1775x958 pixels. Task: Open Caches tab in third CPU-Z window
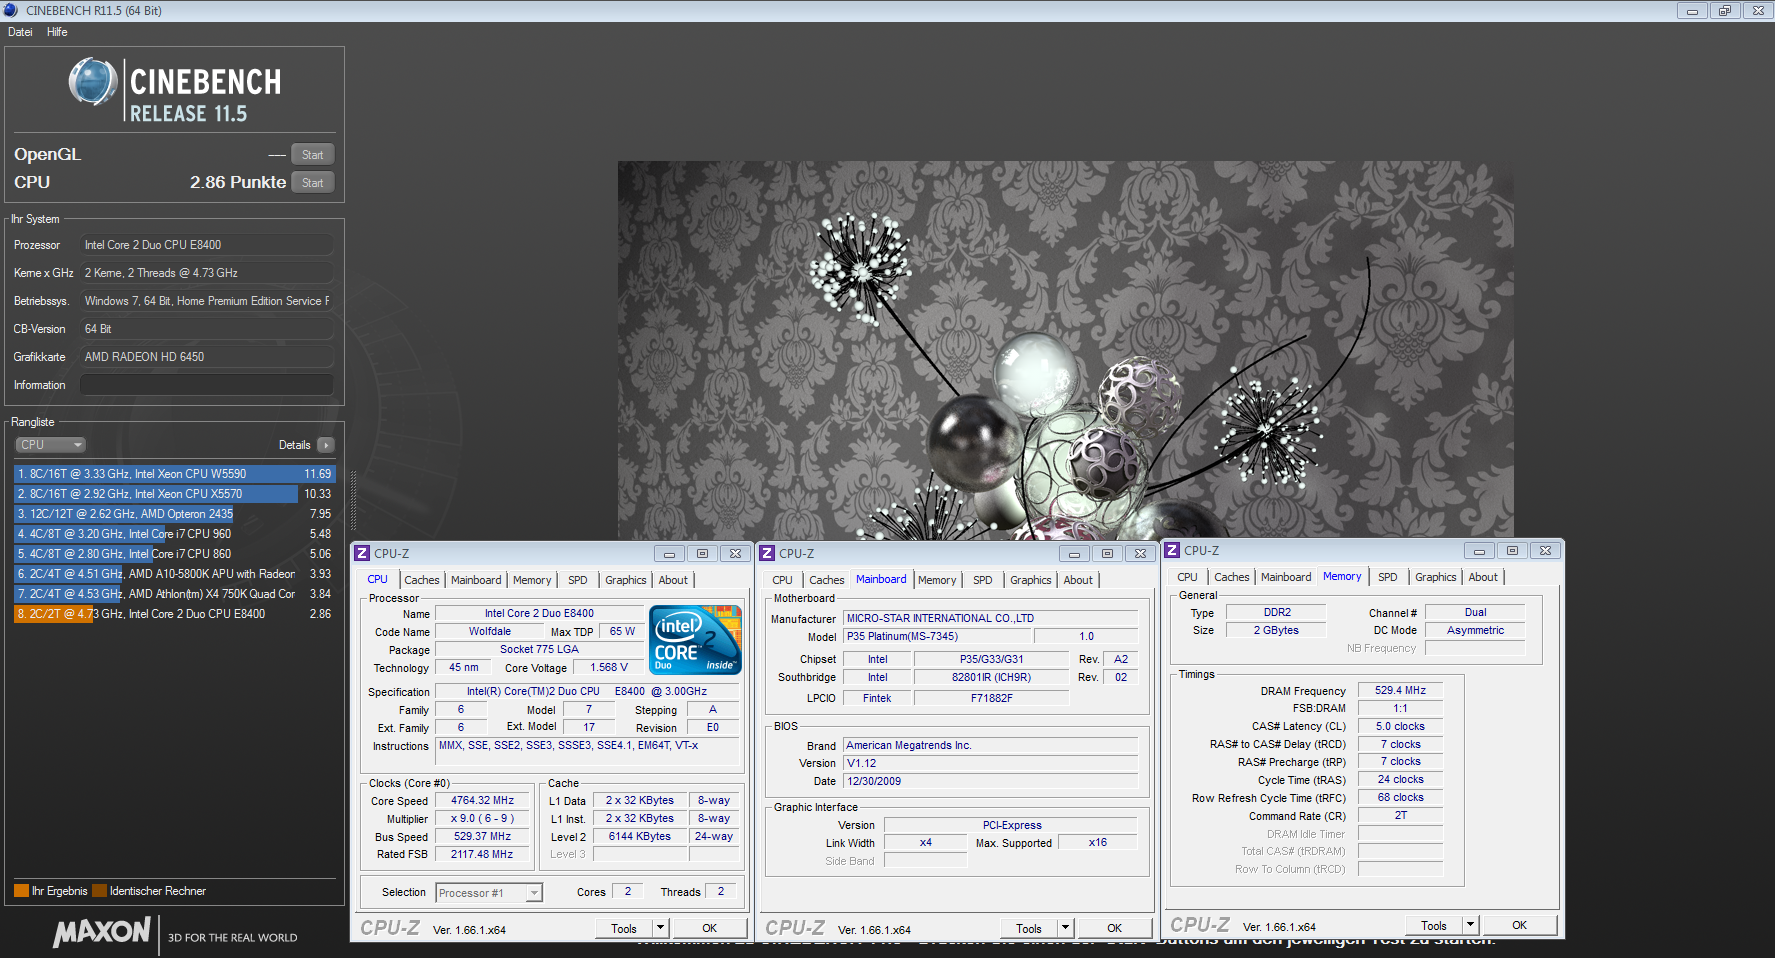tap(1232, 577)
